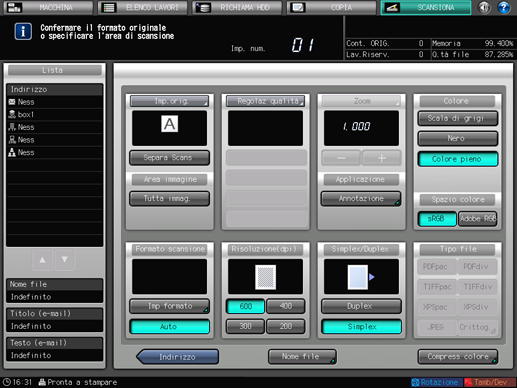
Task: Decrease zoom with minus button
Action: tap(341, 158)
